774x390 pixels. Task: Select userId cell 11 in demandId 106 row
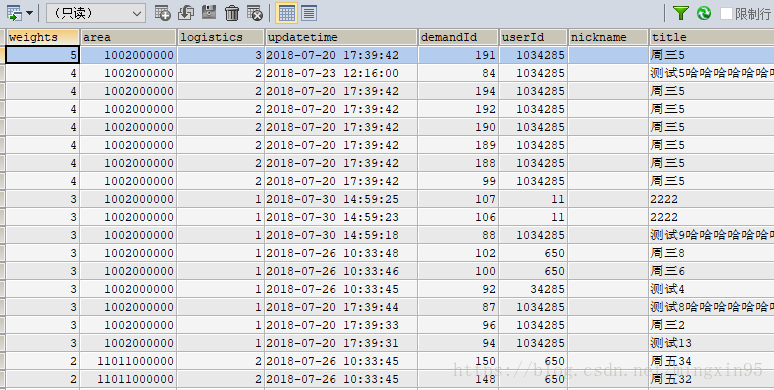click(533, 217)
